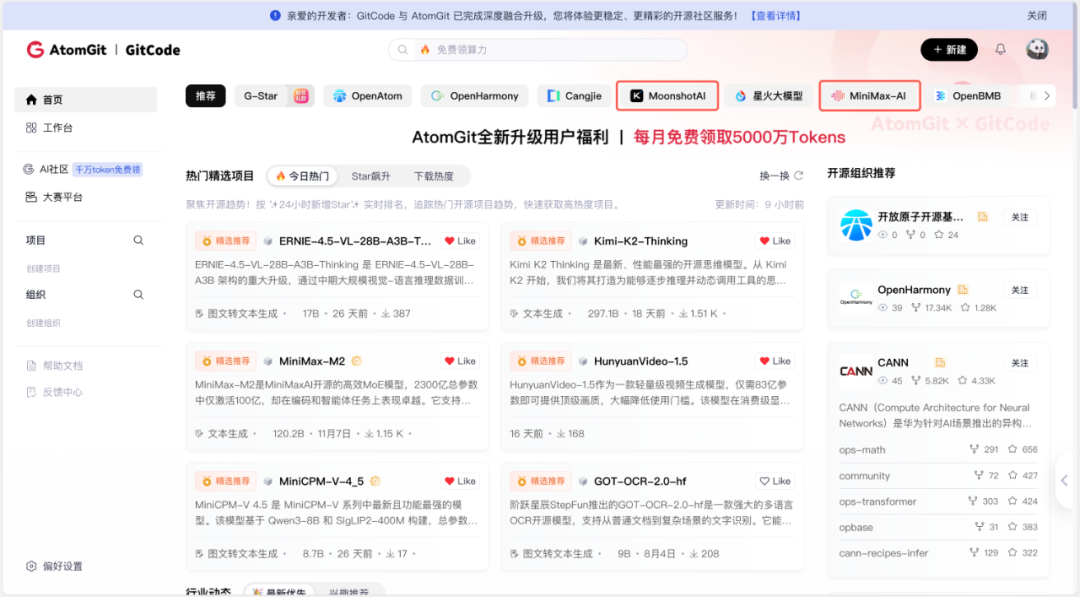Click the info icon in top banner

(275, 15)
